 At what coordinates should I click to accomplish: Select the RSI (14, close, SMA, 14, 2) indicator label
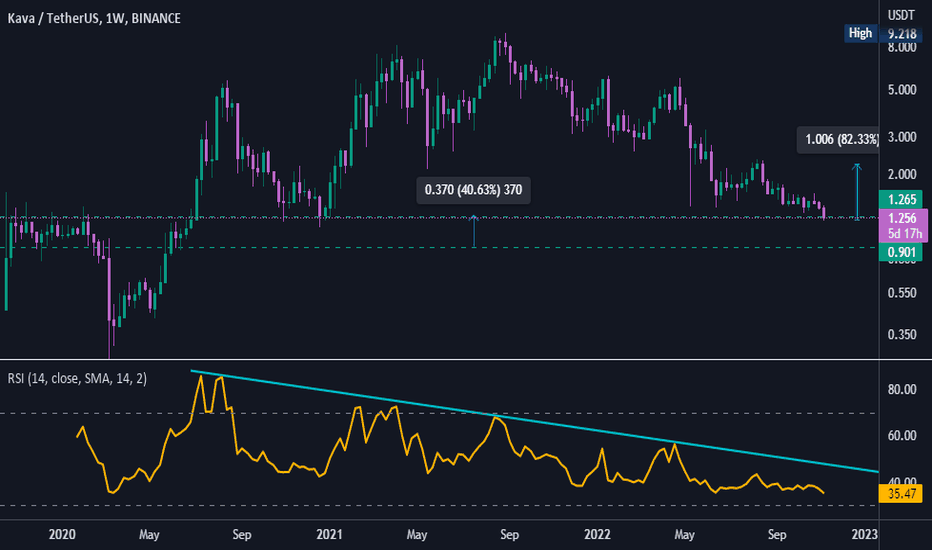tap(77, 379)
